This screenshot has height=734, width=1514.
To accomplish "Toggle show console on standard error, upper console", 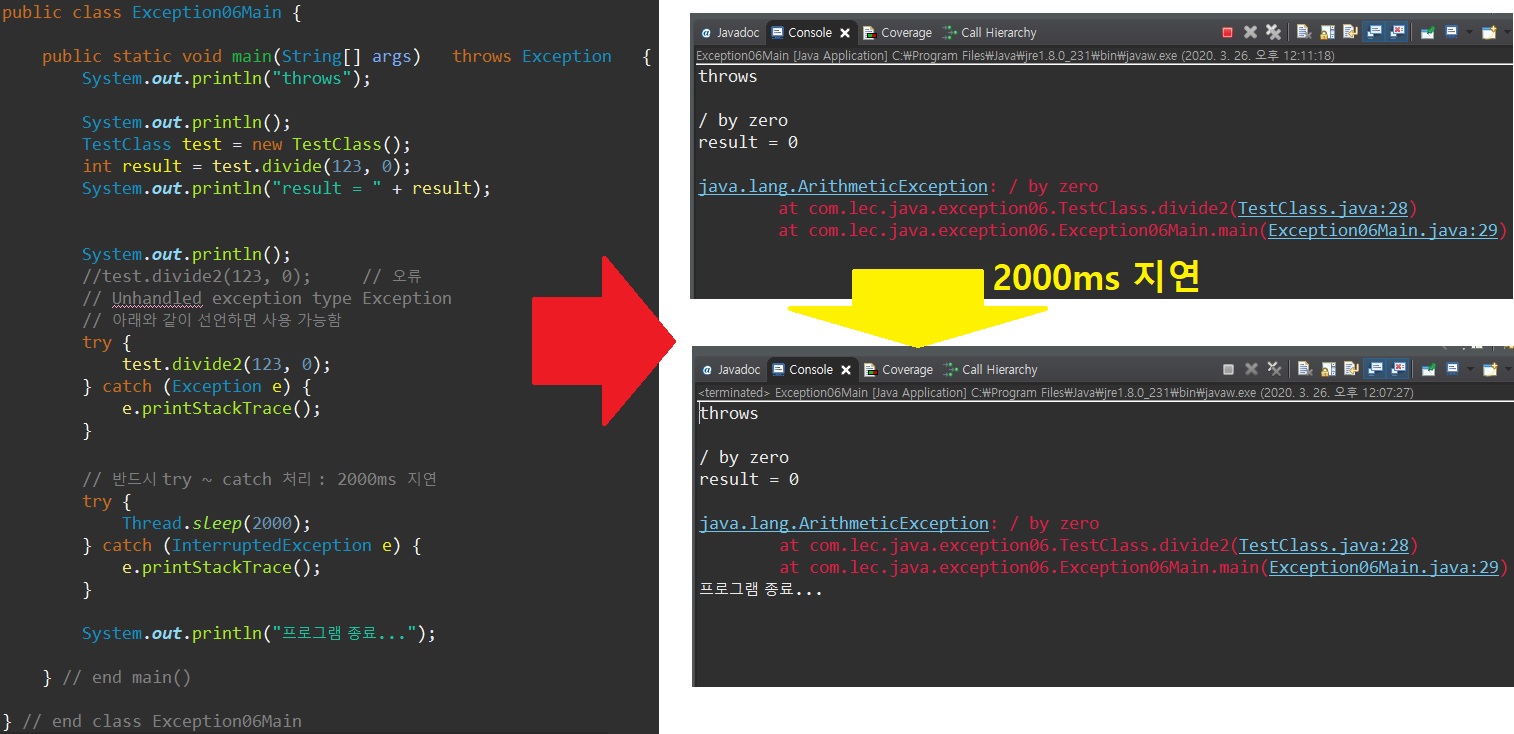I will point(1397,32).
